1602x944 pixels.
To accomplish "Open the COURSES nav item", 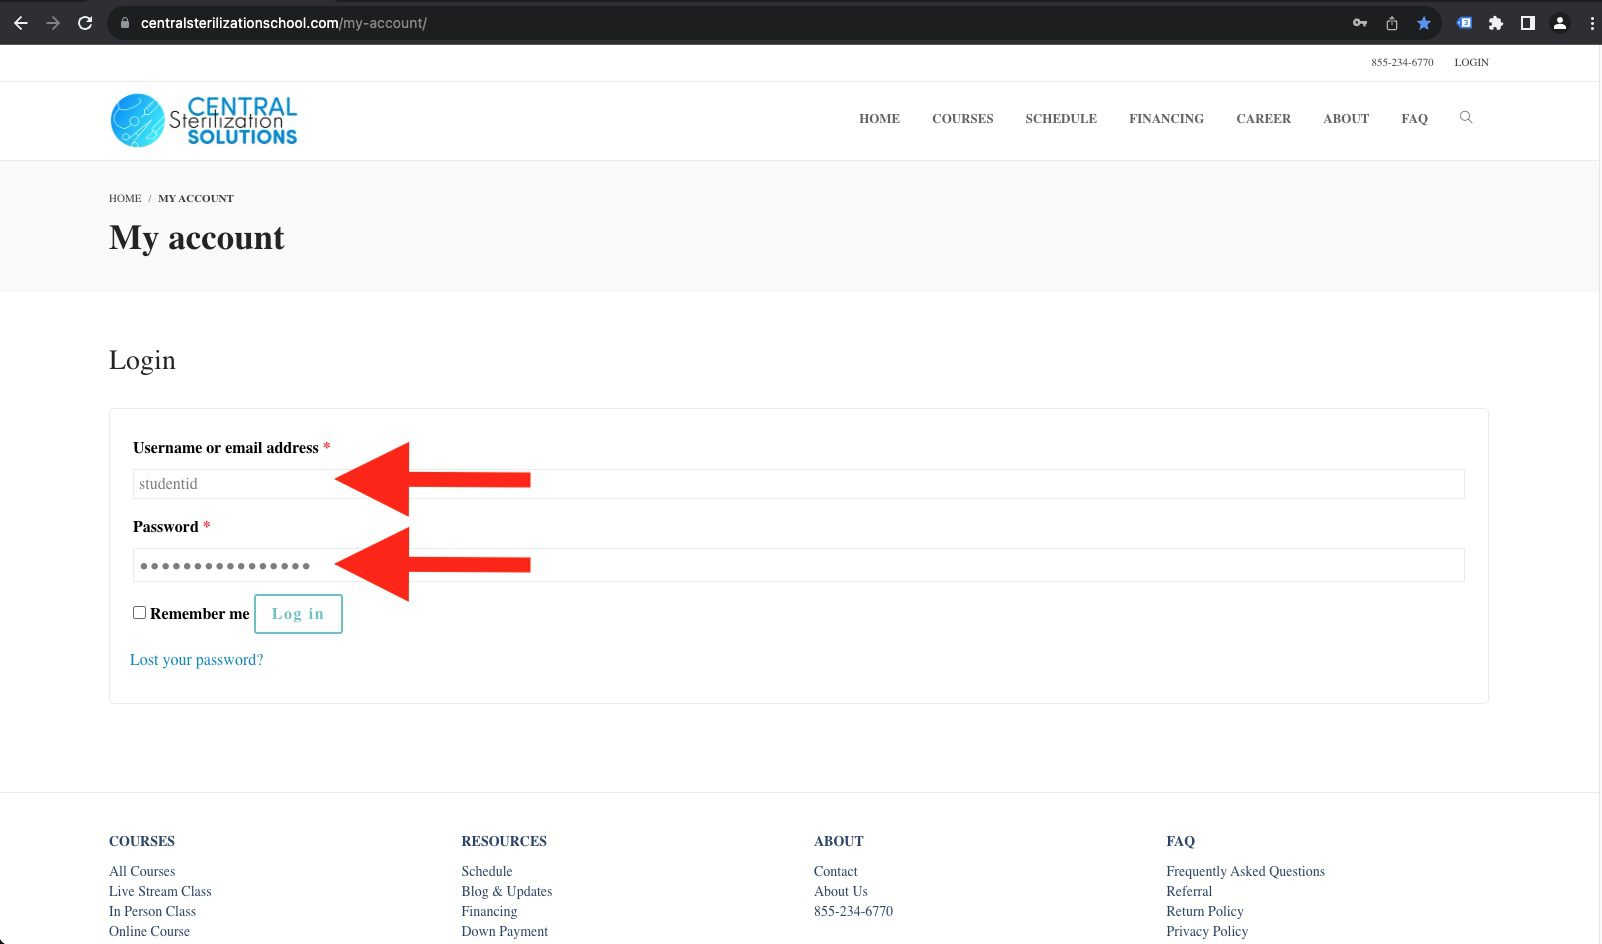I will 963,118.
